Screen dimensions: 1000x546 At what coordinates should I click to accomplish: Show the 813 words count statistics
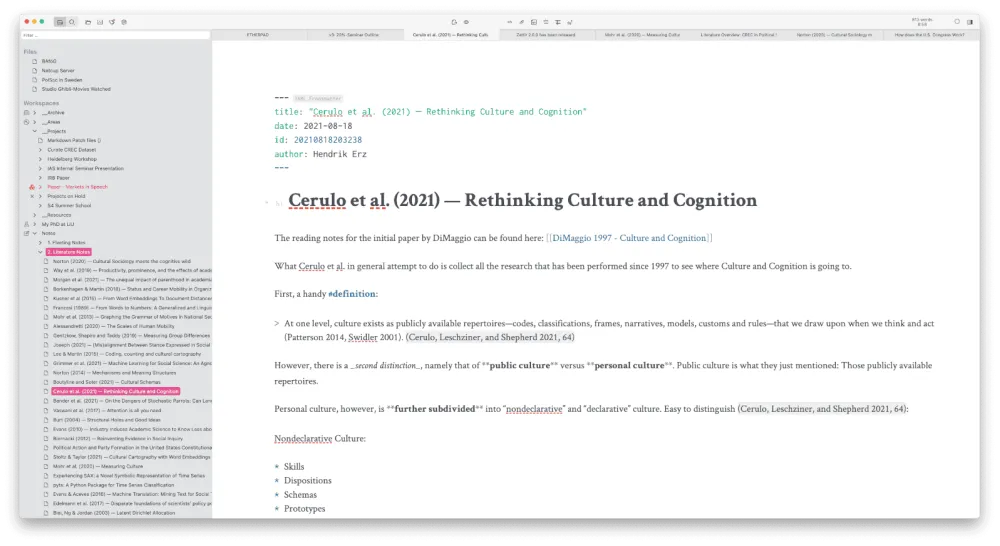pyautogui.click(x=920, y=21)
